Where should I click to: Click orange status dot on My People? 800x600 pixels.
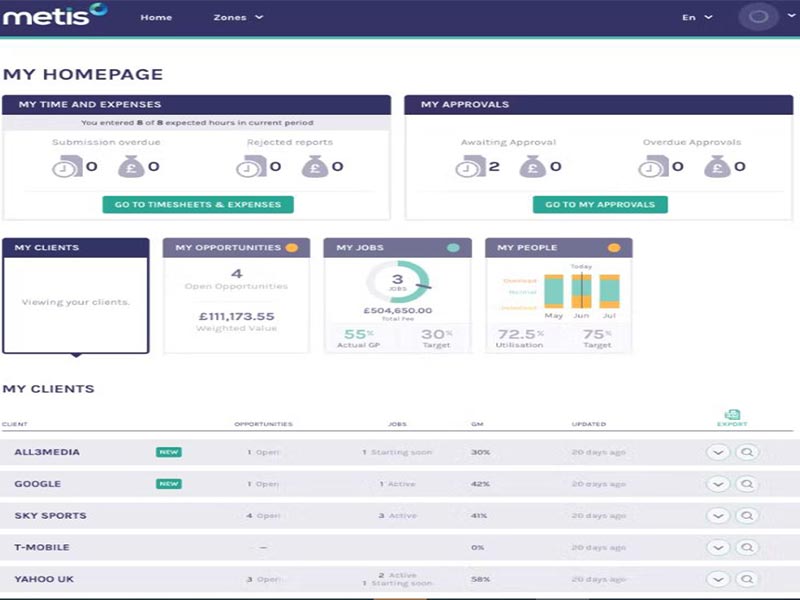coord(614,248)
